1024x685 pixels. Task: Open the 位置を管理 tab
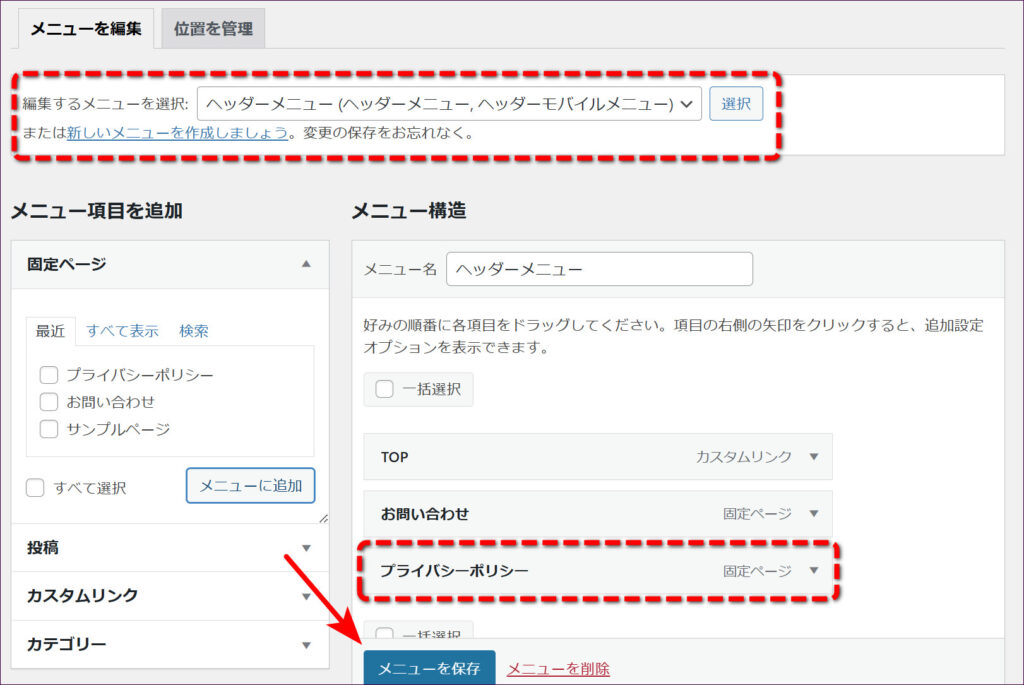click(x=212, y=29)
